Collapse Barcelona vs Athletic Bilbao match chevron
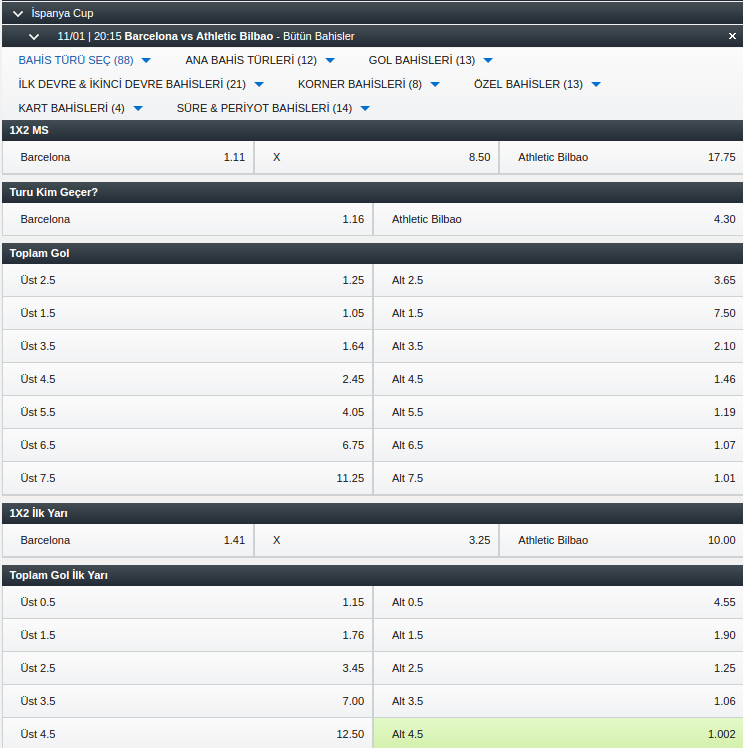 pos(34,36)
